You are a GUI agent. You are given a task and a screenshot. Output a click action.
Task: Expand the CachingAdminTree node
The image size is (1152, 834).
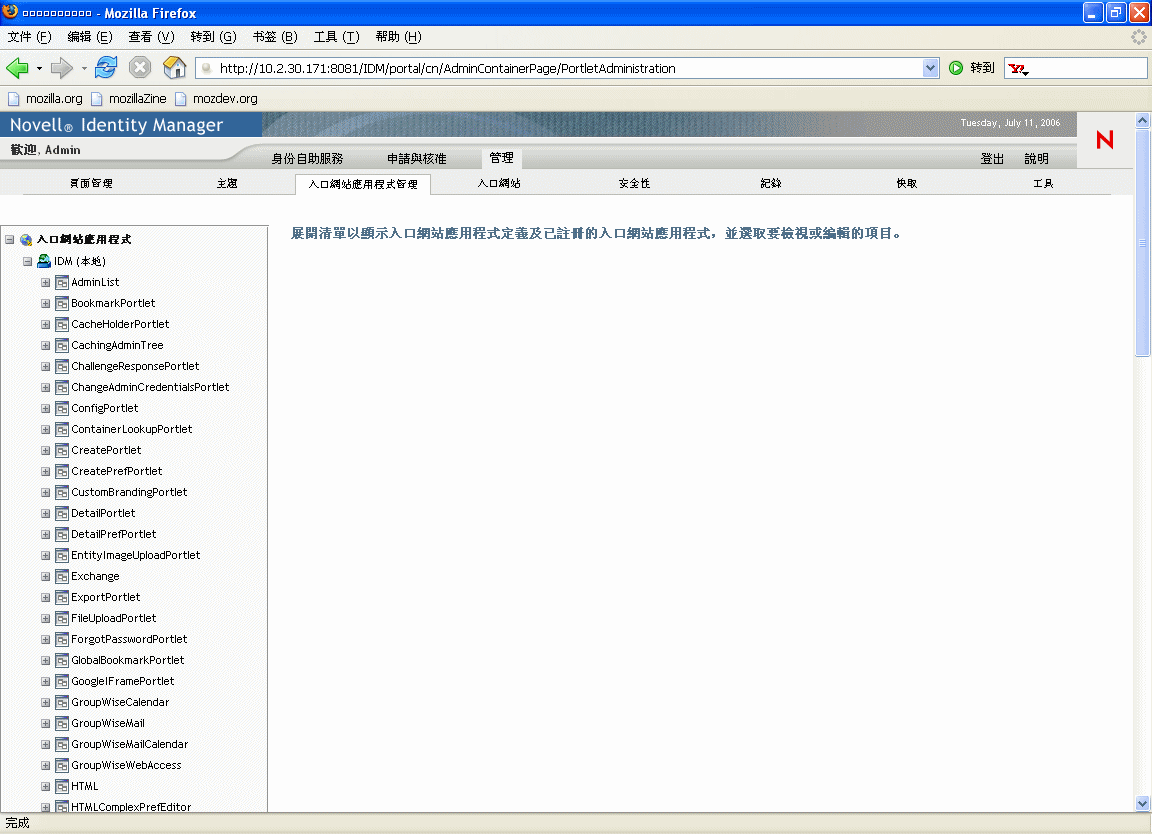click(x=46, y=345)
